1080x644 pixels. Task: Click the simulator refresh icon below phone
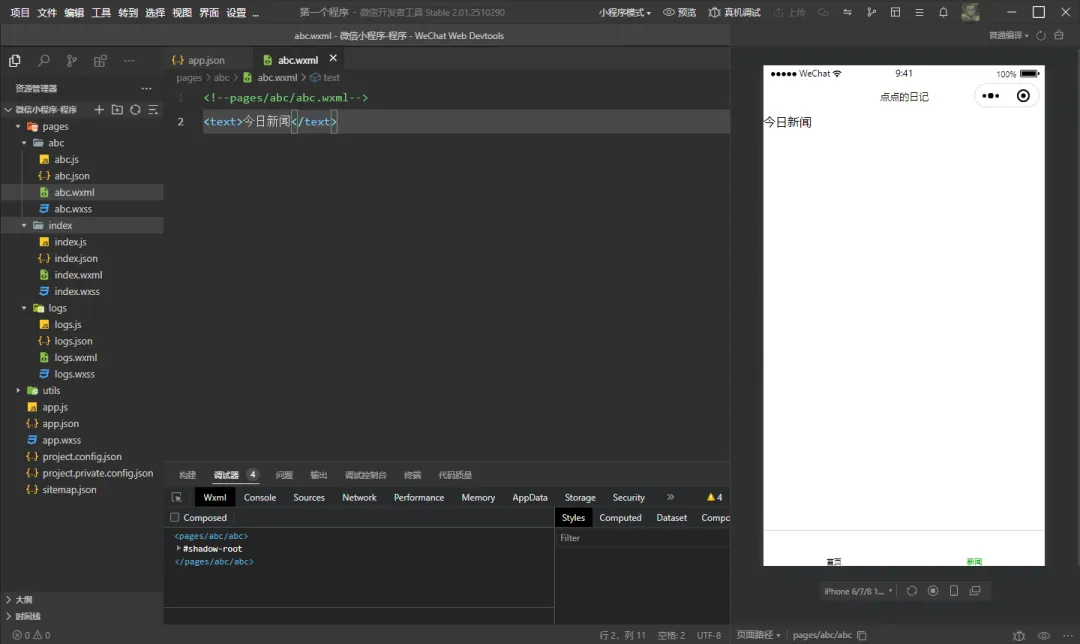point(912,591)
